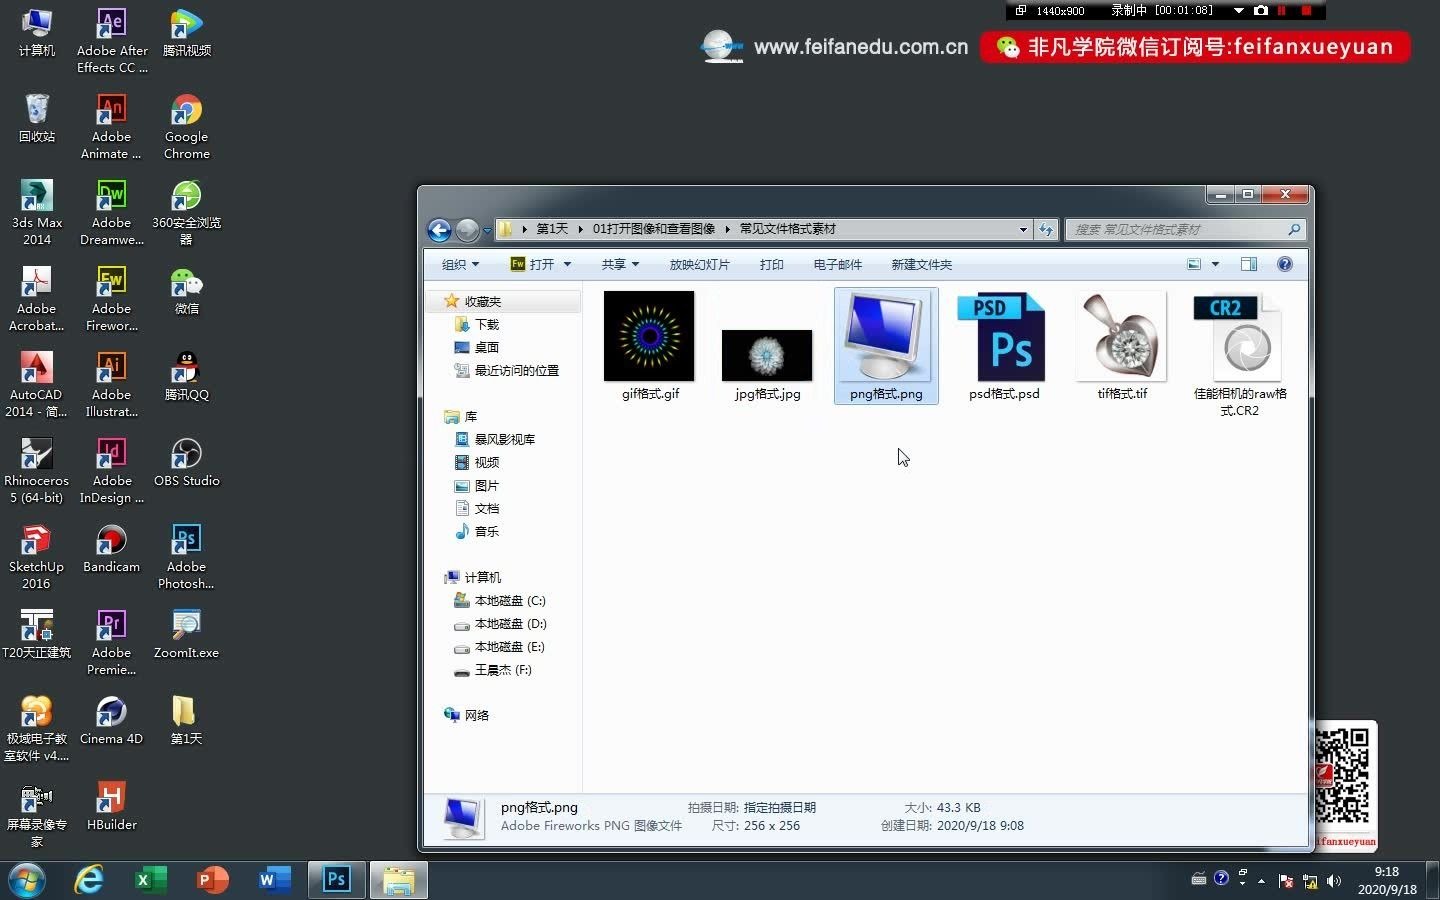
Task: Select the 佳能相机的raw格式.CR2 file
Action: (x=1240, y=355)
